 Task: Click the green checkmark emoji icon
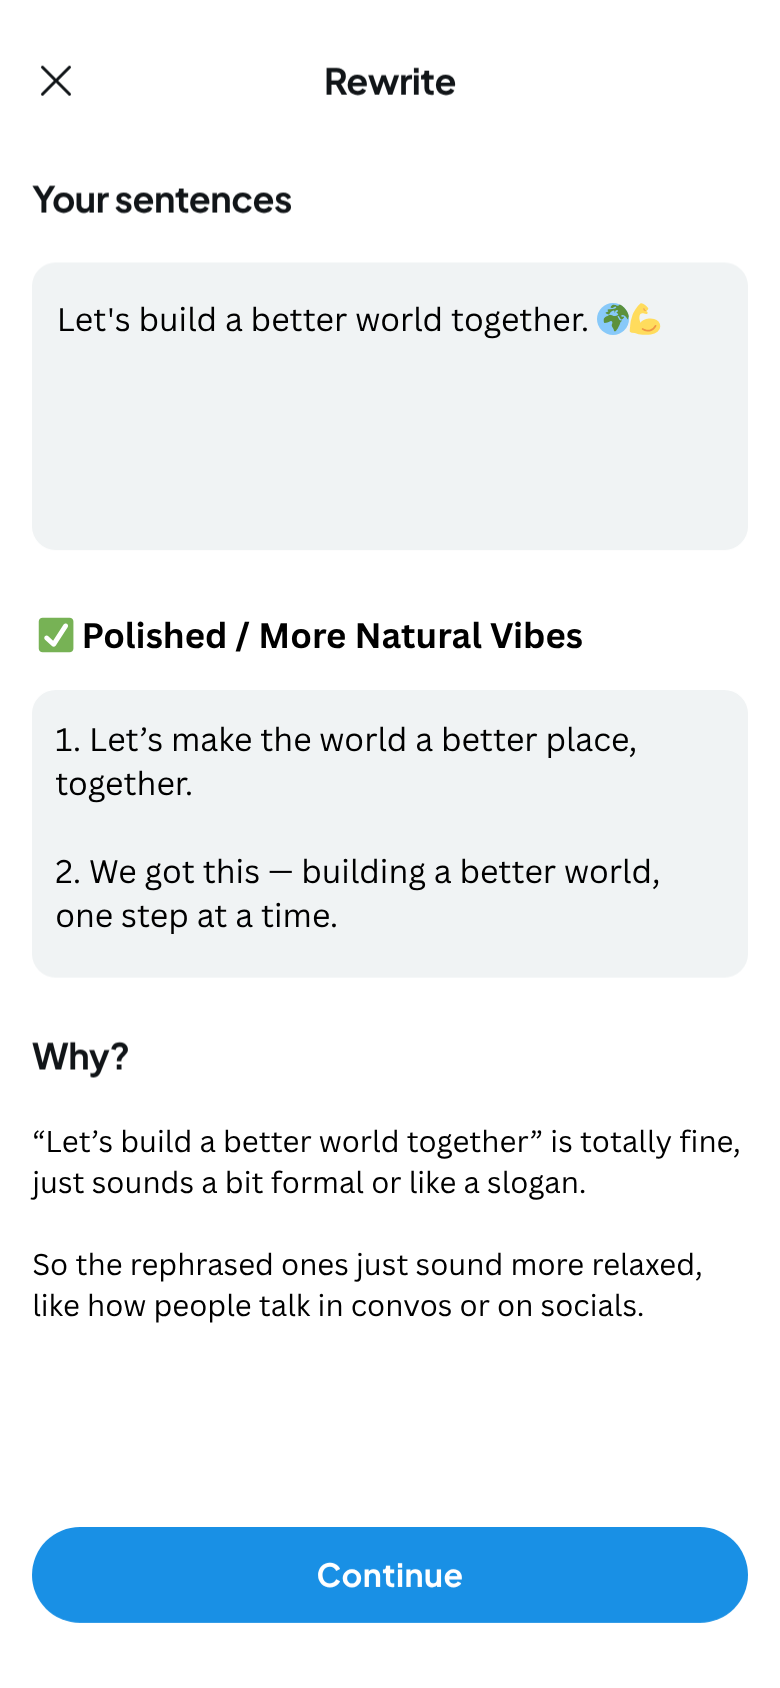click(56, 635)
